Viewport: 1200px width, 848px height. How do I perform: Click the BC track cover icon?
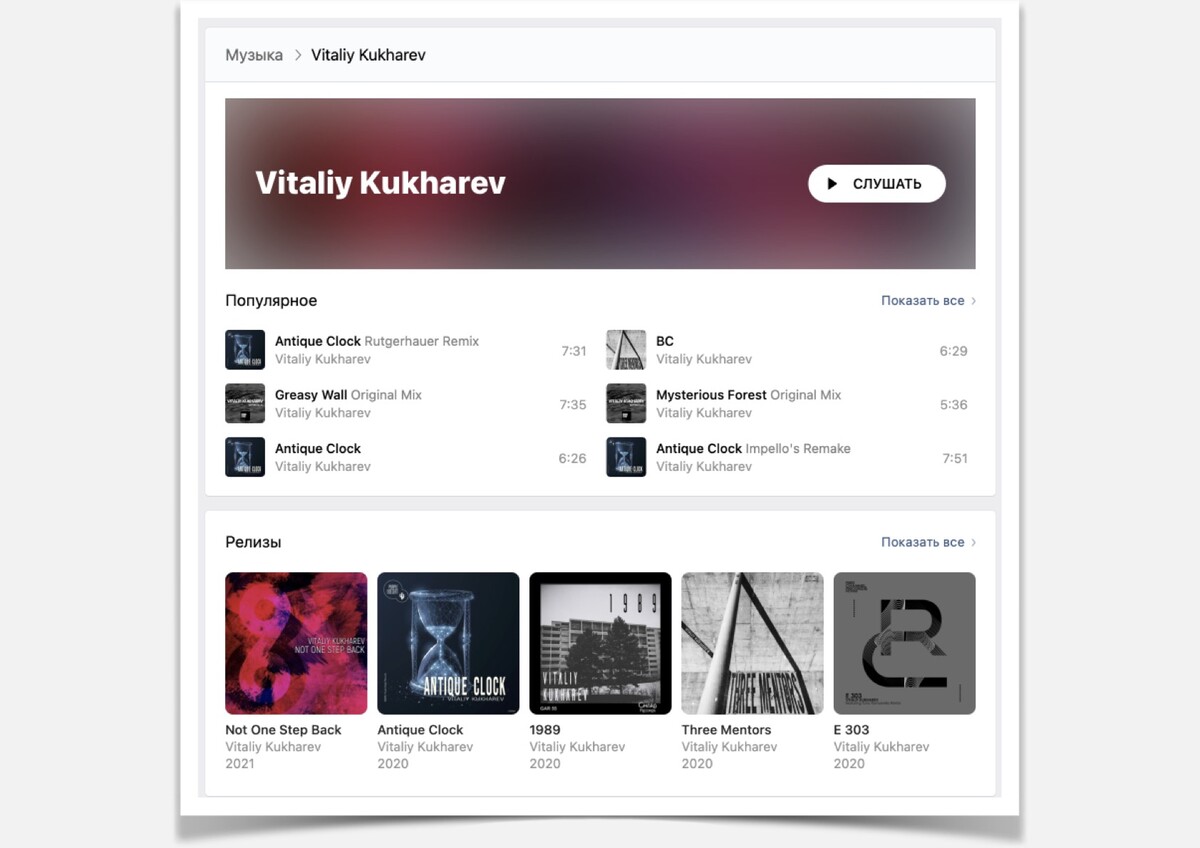pyautogui.click(x=626, y=350)
